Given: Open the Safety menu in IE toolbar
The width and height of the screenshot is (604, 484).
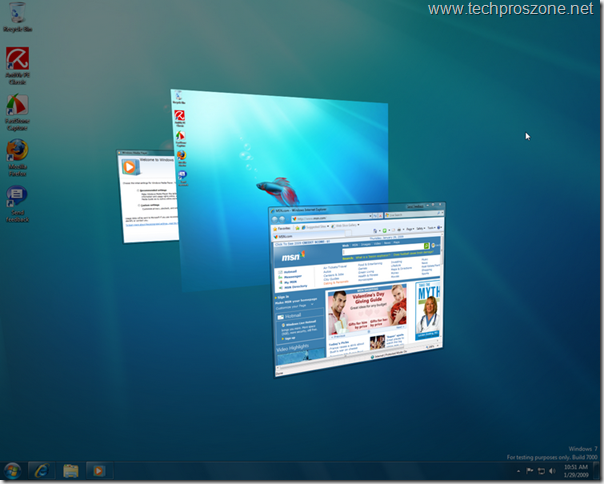Looking at the screenshot, I should pyautogui.click(x=421, y=228).
